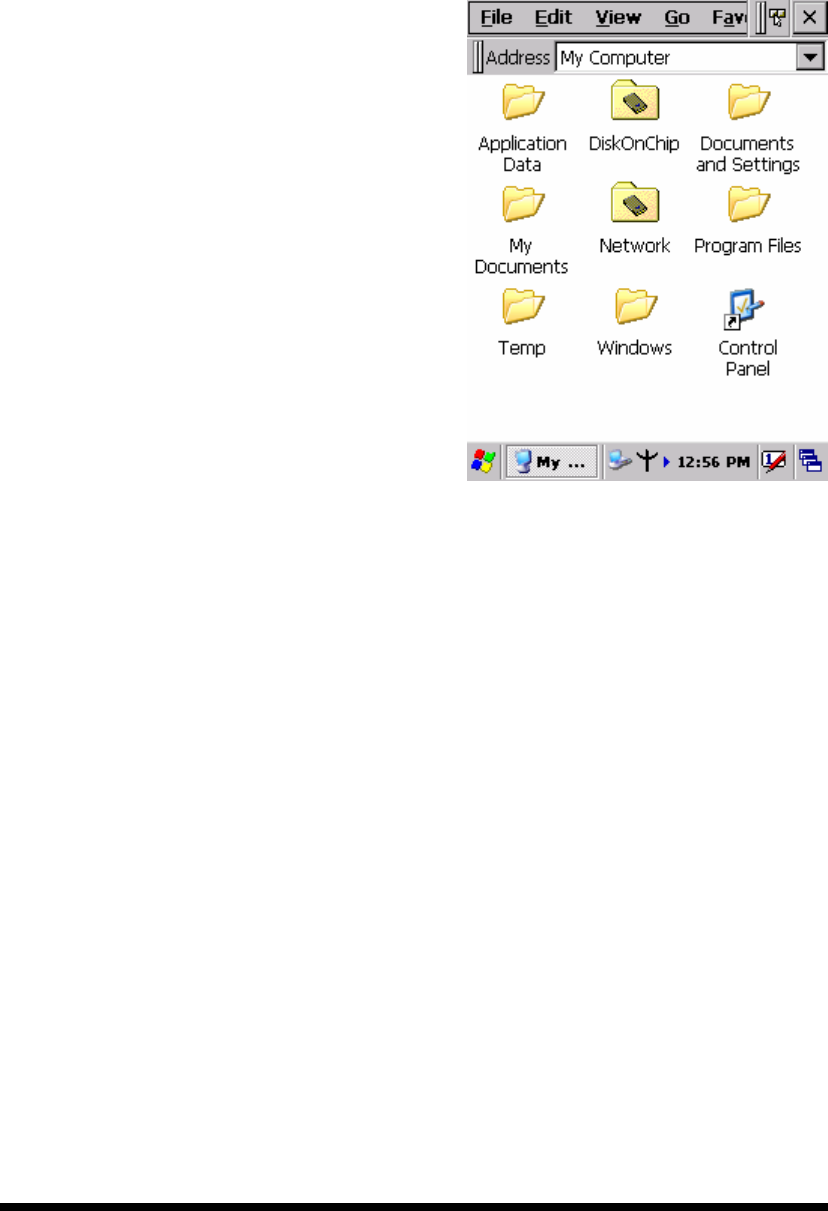This screenshot has width=828, height=1211.
Task: Open the My Documents folder icon
Action: (522, 203)
